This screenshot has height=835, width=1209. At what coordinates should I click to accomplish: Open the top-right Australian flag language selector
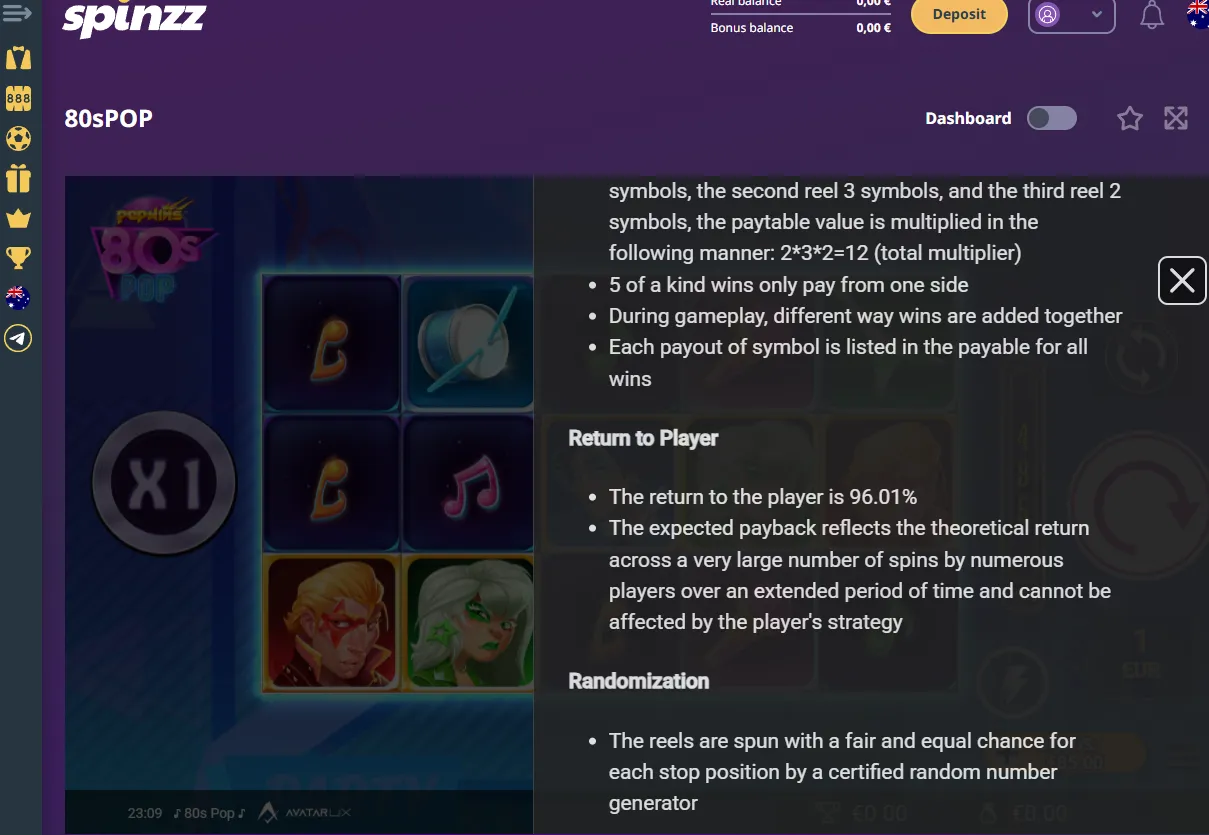click(1197, 14)
